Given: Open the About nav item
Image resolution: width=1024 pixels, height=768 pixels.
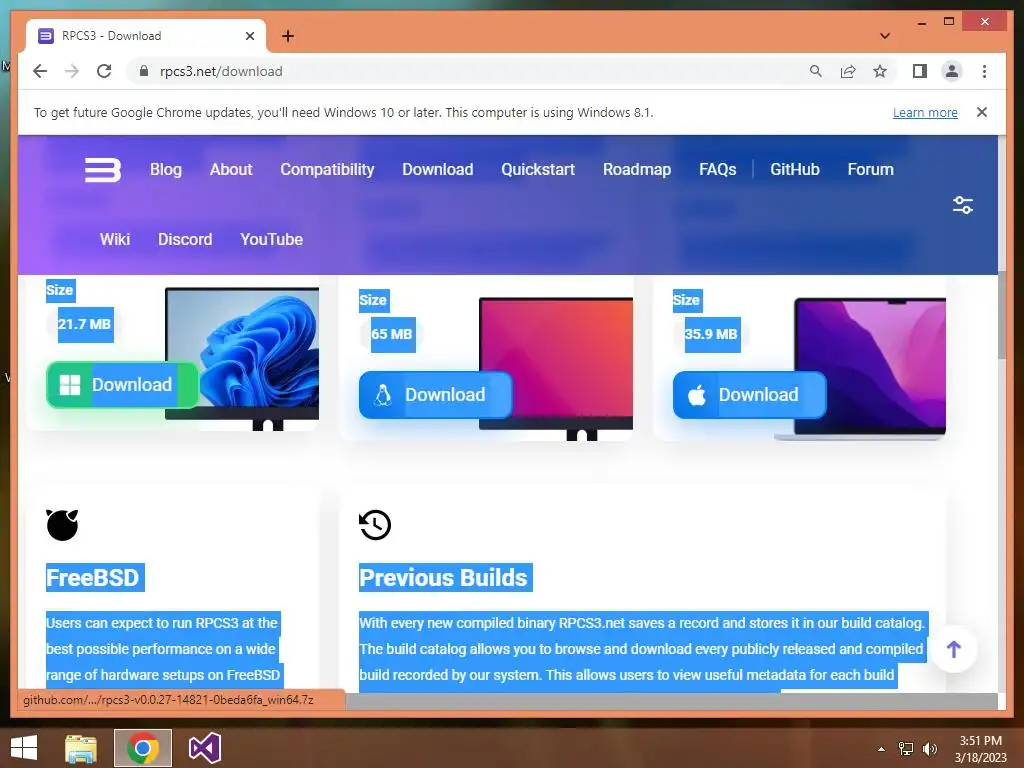Looking at the screenshot, I should tap(231, 170).
